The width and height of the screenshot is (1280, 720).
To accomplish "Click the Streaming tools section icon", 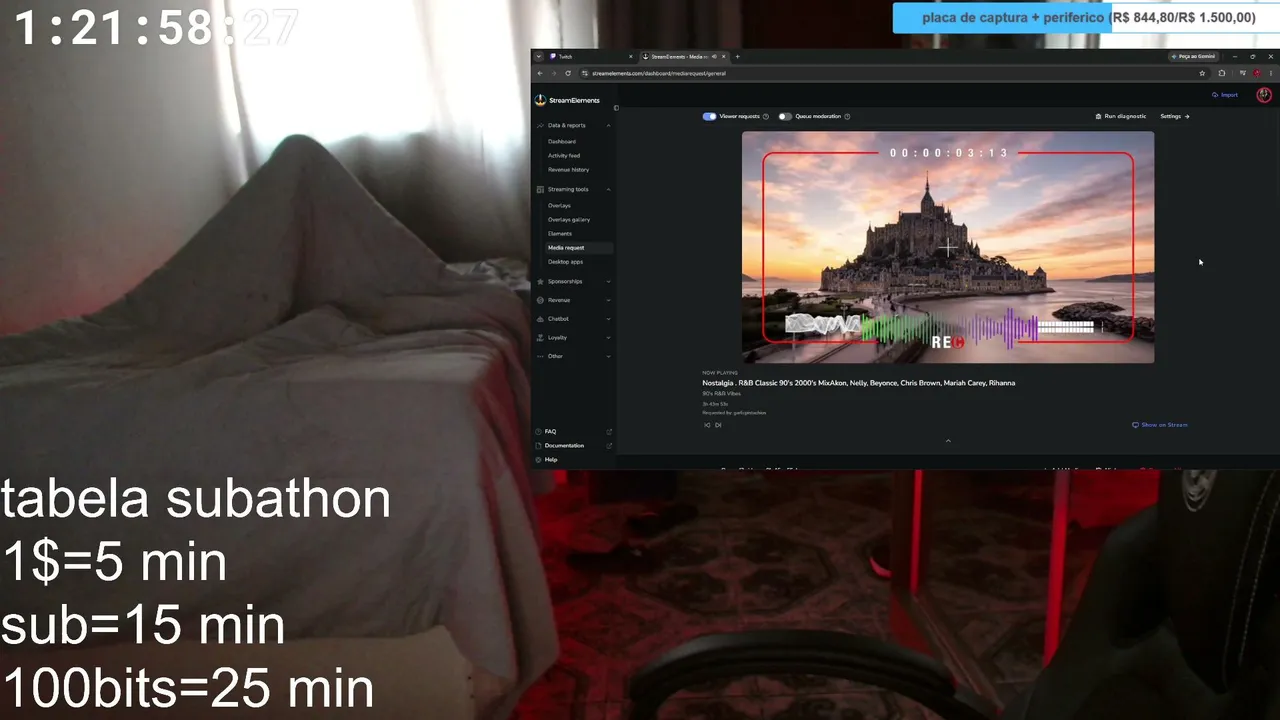I will pyautogui.click(x=540, y=189).
